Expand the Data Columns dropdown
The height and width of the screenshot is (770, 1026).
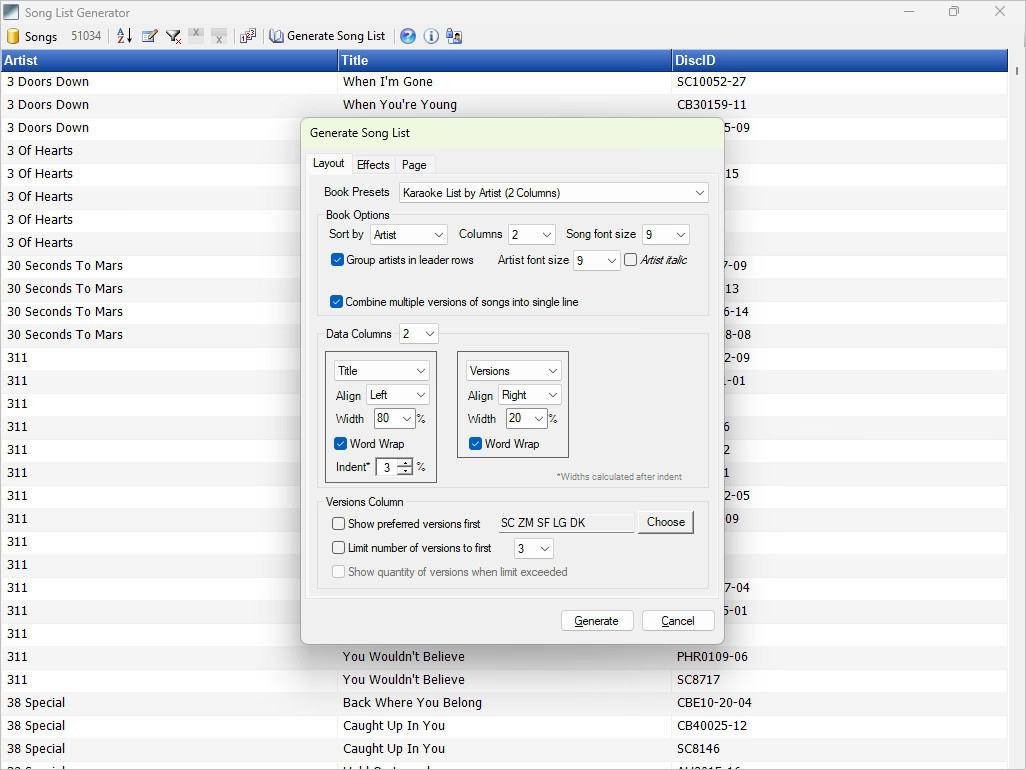[x=418, y=334]
